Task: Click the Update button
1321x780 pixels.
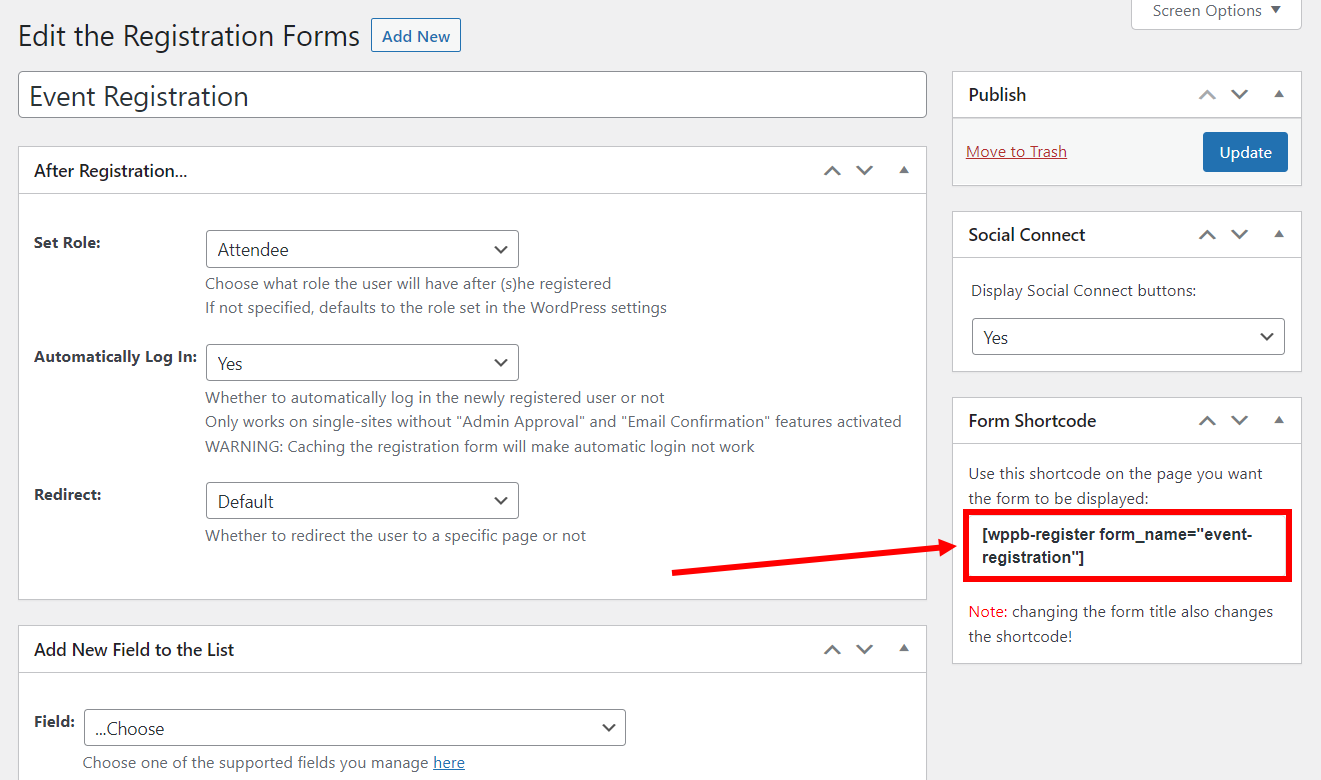Action: [1245, 152]
